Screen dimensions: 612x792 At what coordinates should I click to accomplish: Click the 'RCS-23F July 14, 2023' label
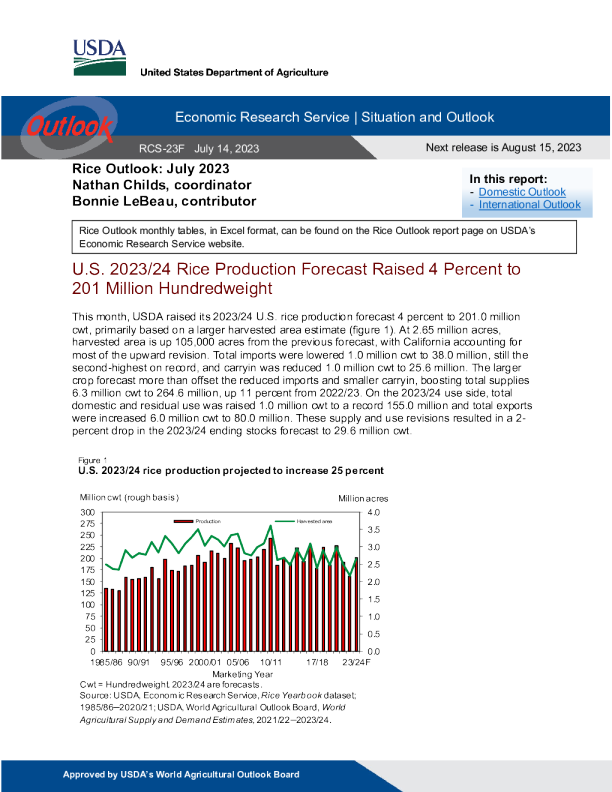(199, 148)
